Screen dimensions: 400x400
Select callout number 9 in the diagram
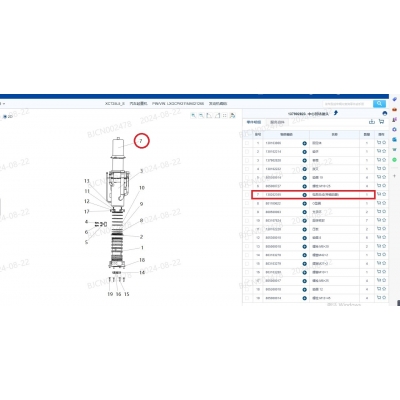tap(141, 204)
